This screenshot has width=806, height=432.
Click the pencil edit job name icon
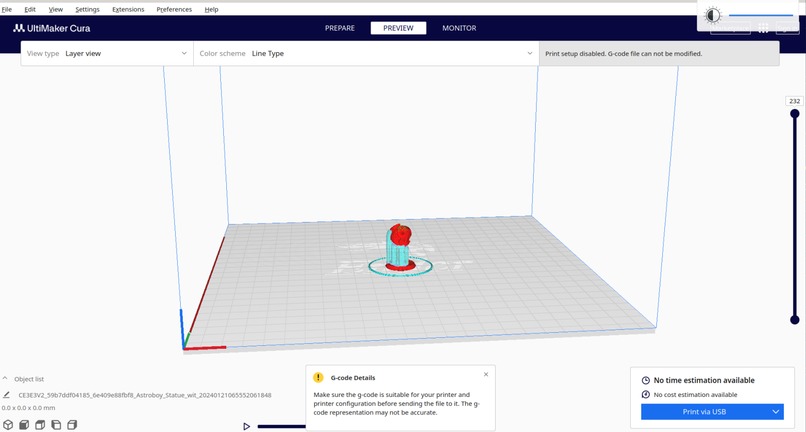tap(6, 395)
